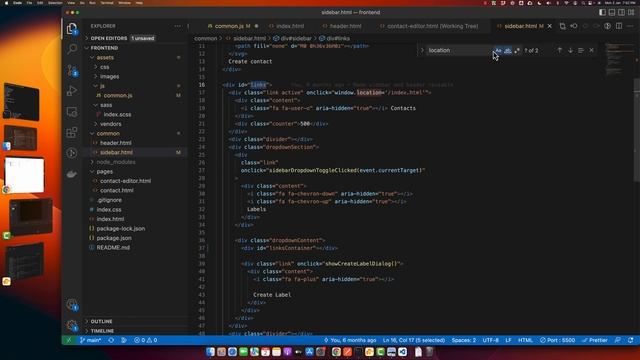The image size is (640, 360).
Task: Open the File menu in the menu bar
Action: click(29, 3)
